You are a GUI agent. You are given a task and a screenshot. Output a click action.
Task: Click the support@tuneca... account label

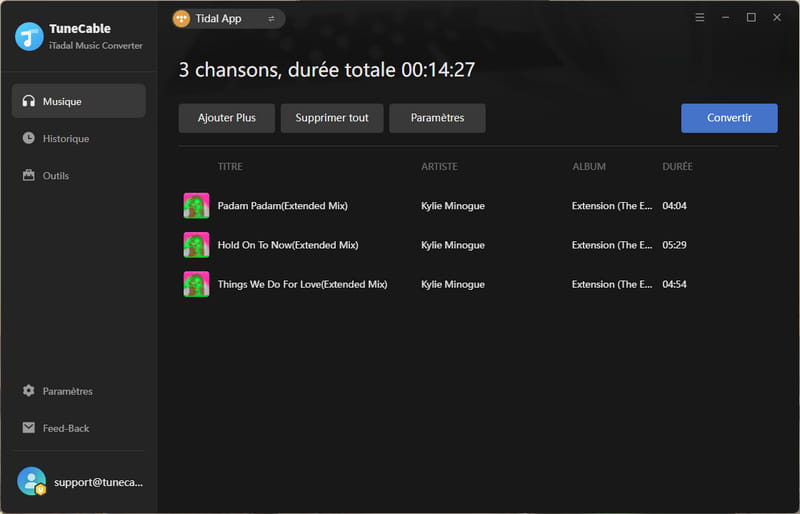(98, 482)
